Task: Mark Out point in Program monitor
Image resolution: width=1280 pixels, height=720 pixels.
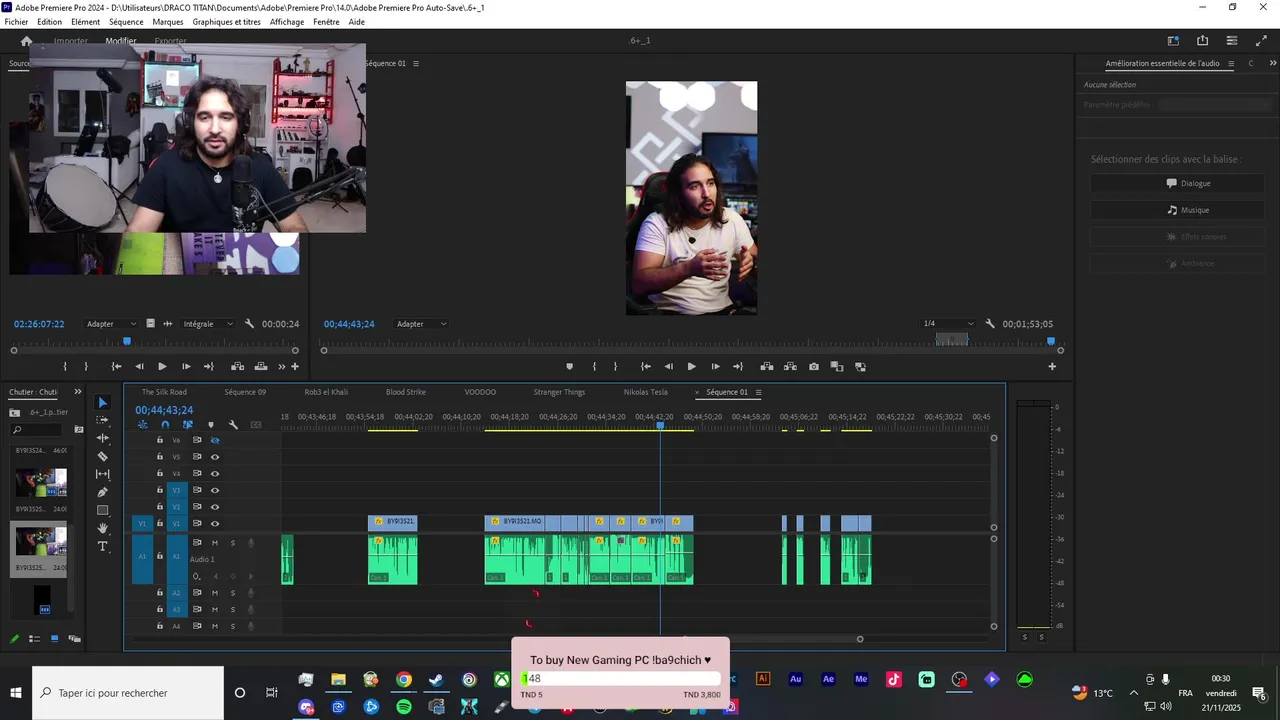Action: (615, 367)
